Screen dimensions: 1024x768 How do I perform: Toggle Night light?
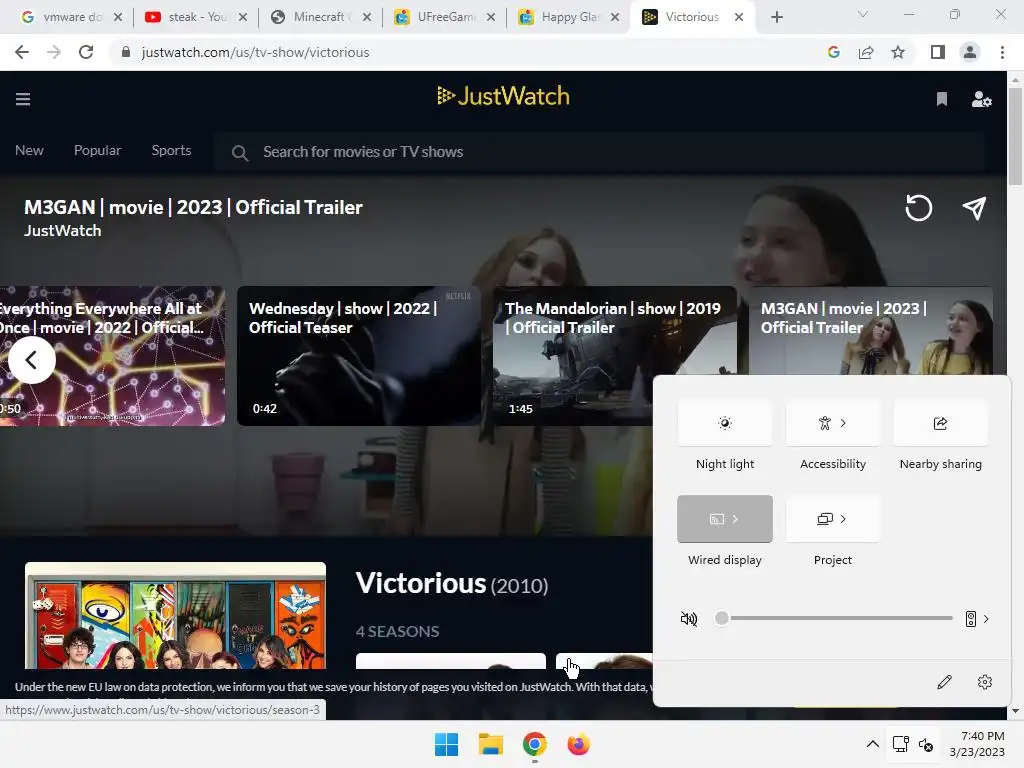[x=725, y=423]
